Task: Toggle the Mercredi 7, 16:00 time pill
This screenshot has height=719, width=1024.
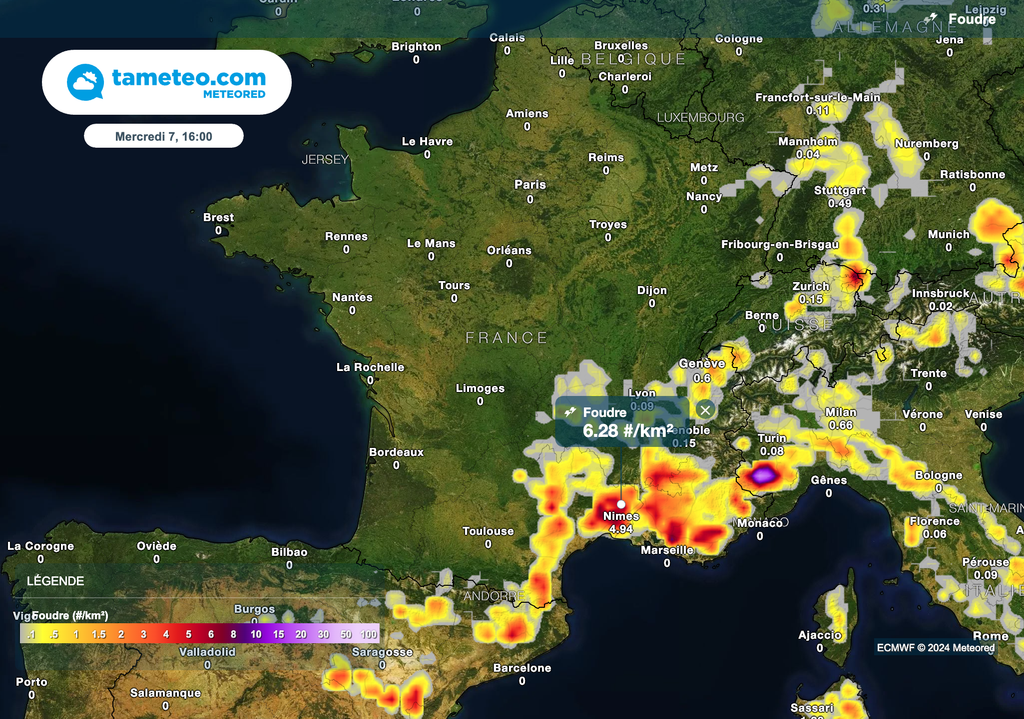Action: click(x=163, y=135)
